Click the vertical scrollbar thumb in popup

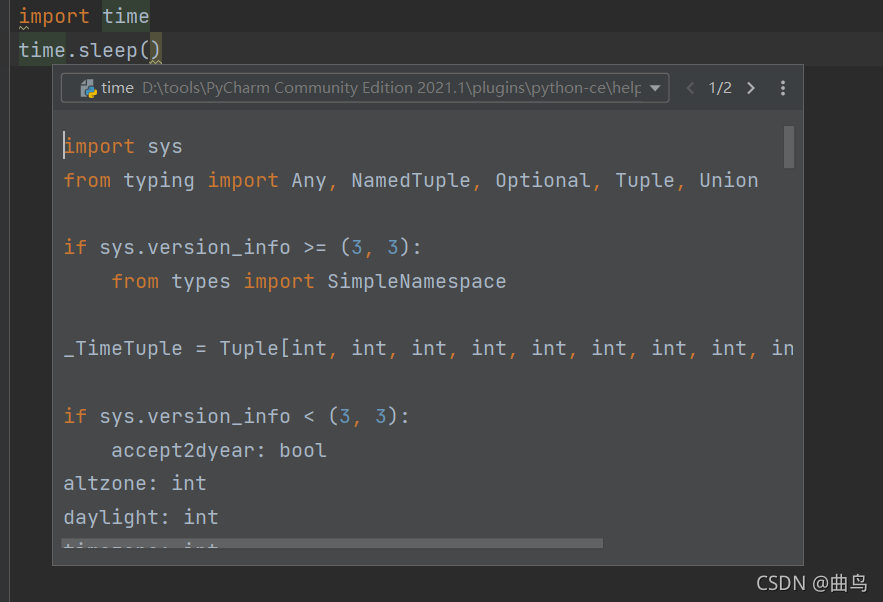point(789,146)
